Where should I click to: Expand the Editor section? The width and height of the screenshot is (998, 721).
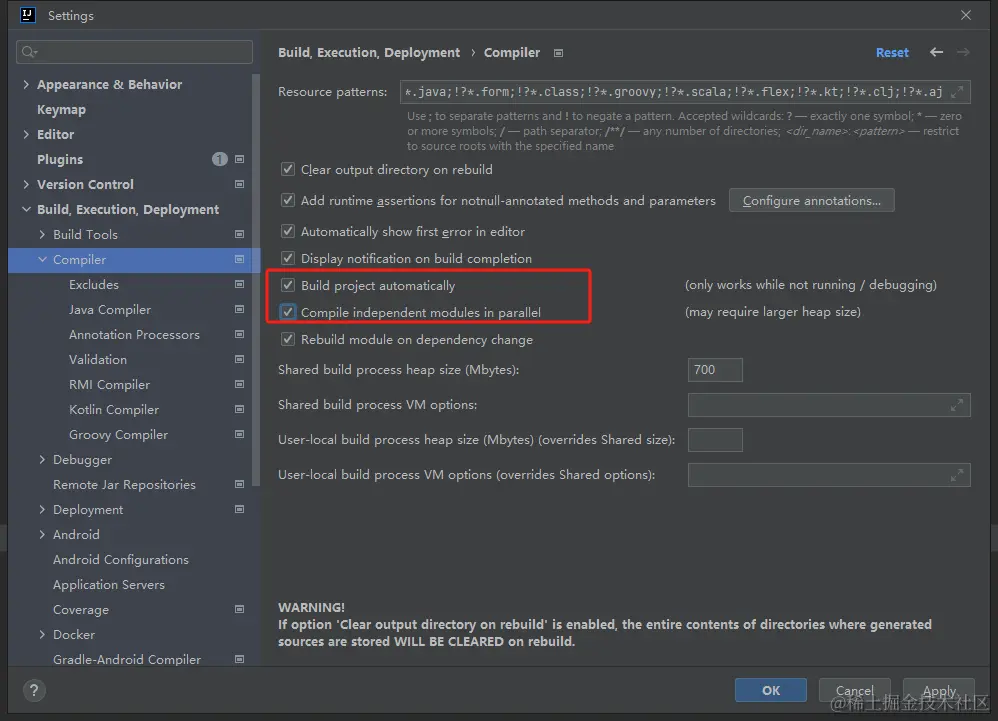[26, 134]
